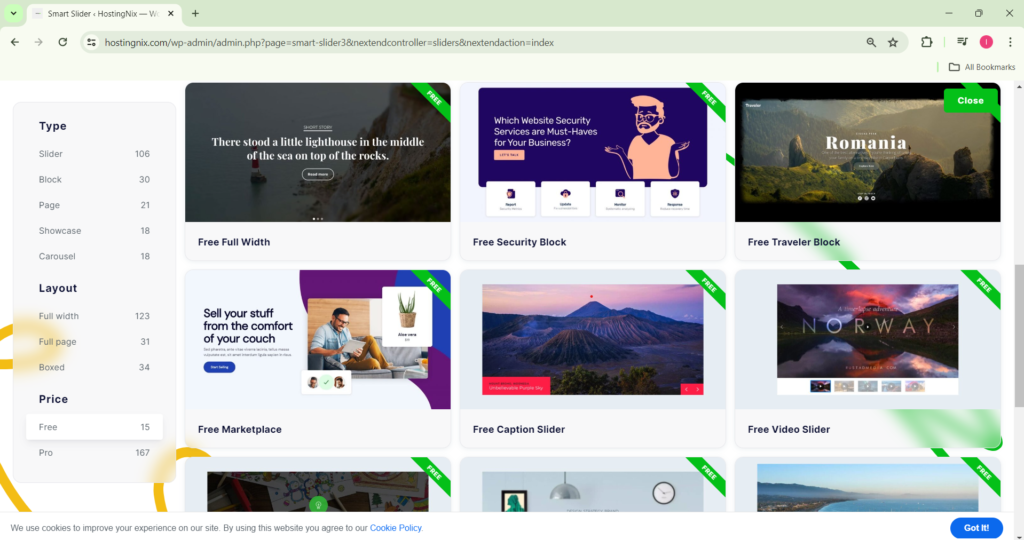Open the Free Security Block template thumbnail
The height and width of the screenshot is (540, 1024).
pos(592,152)
